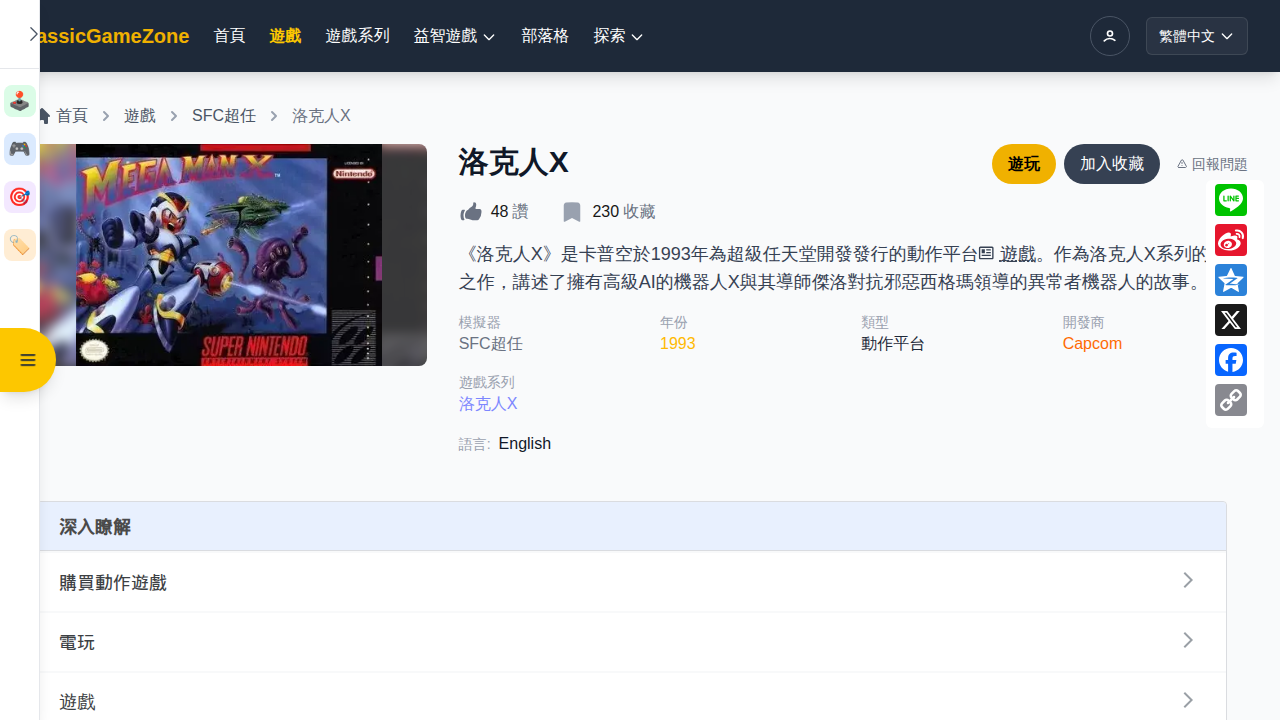The height and width of the screenshot is (720, 1280).
Task: Click the 加入收藏 button
Action: pos(1112,164)
